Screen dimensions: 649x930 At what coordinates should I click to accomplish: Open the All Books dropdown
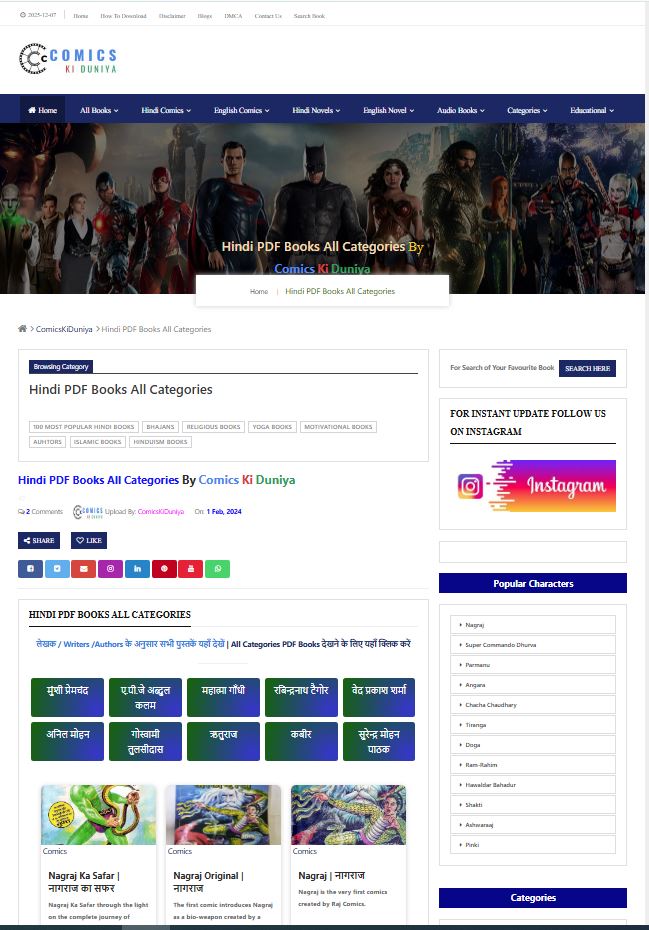coord(99,110)
